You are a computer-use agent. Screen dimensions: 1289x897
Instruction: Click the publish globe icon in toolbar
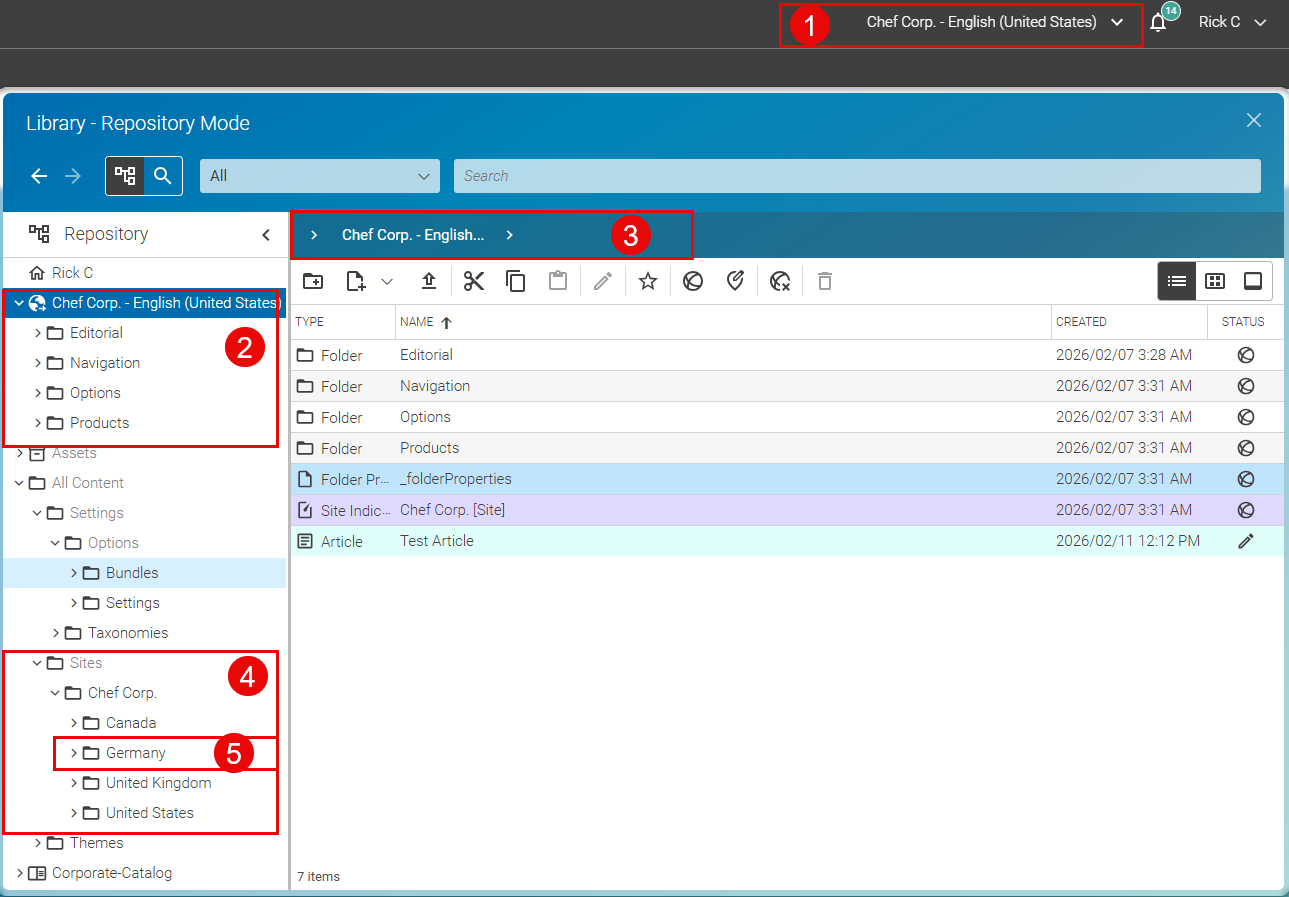pos(692,282)
